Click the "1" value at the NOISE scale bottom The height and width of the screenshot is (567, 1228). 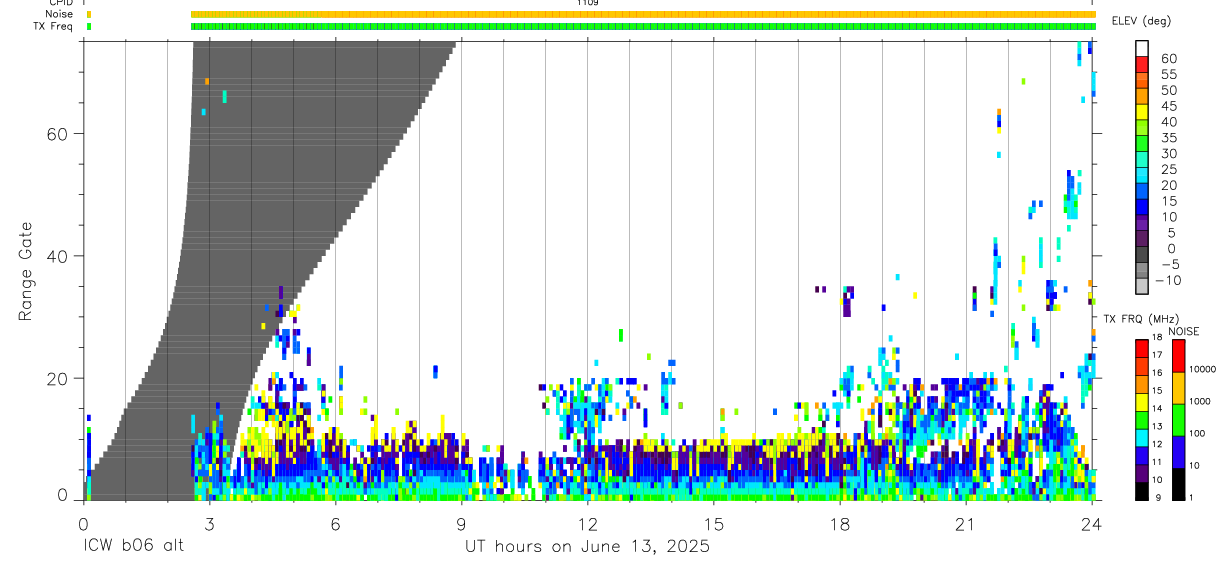(x=1191, y=497)
